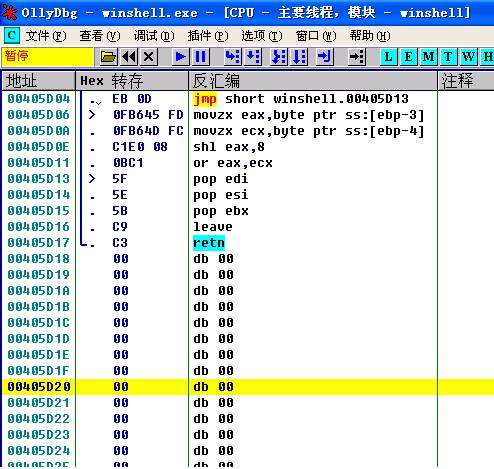Open the 选项(T) menu

(x=262, y=36)
